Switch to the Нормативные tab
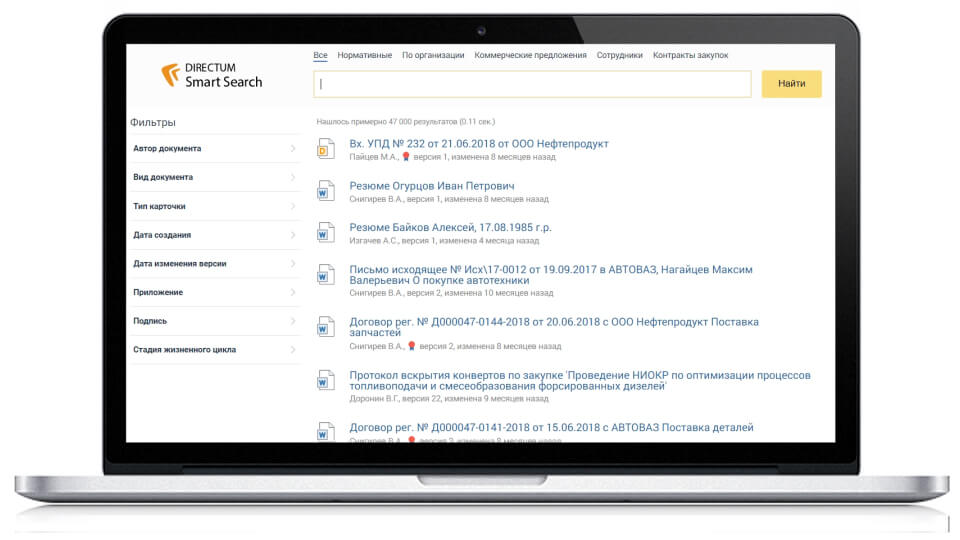This screenshot has height=540, width=960. [364, 55]
